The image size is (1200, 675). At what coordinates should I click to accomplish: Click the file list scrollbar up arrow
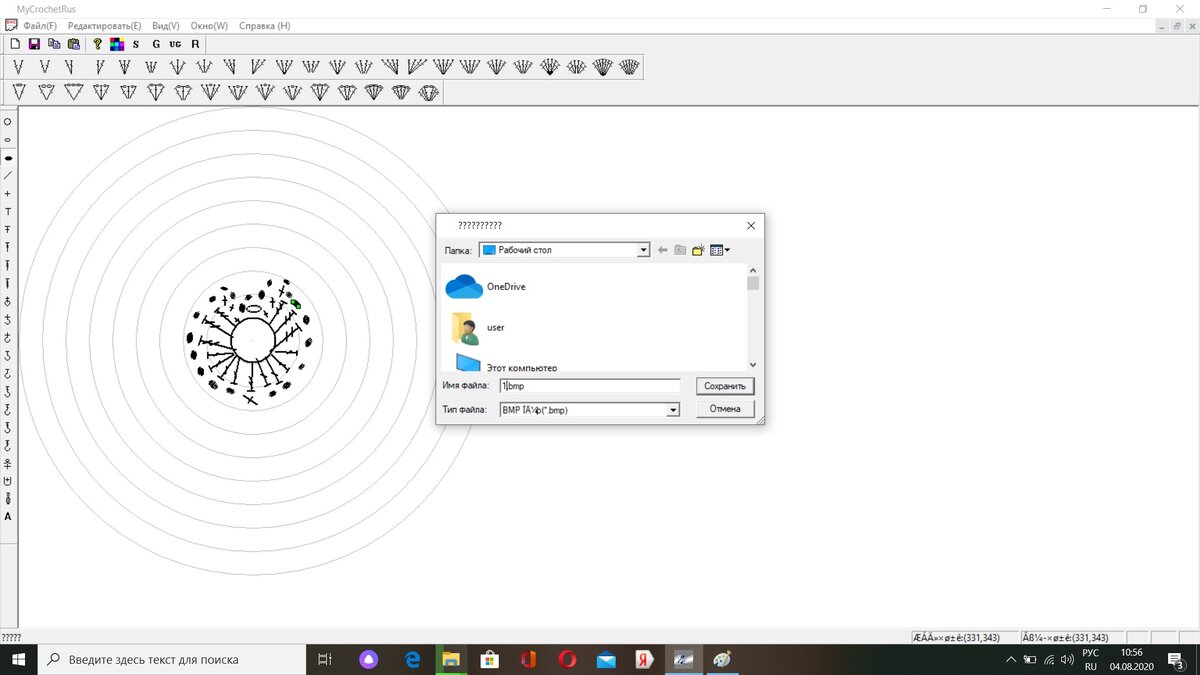(x=753, y=270)
